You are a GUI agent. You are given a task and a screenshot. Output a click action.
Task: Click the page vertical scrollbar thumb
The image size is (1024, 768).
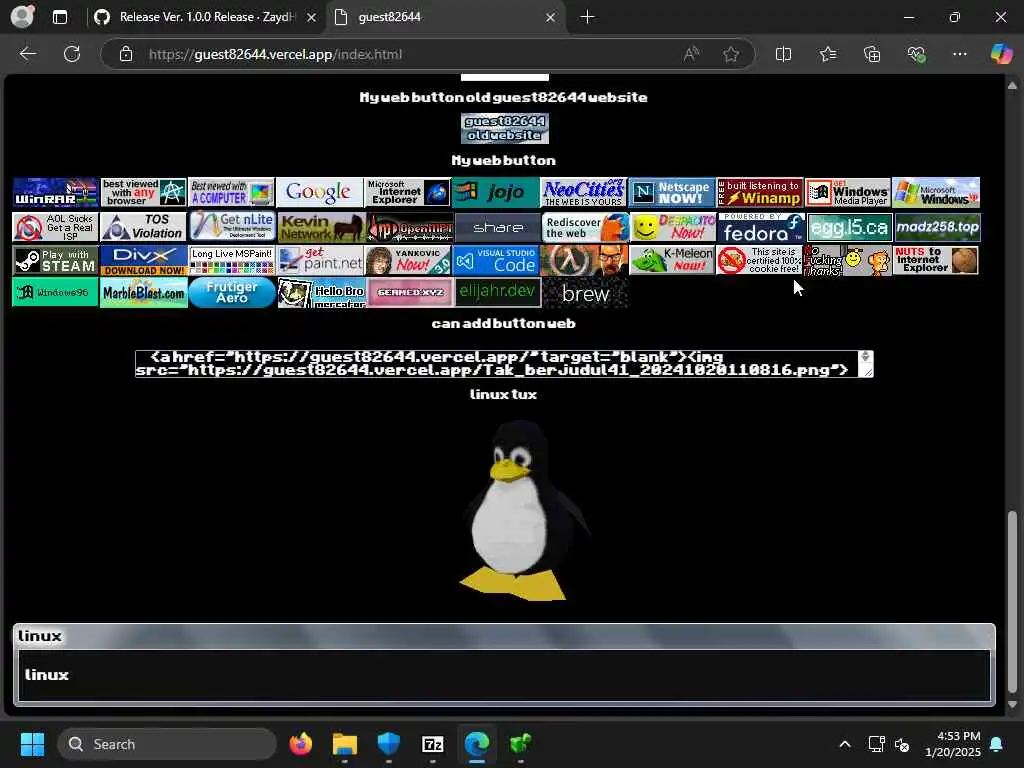(1012, 601)
